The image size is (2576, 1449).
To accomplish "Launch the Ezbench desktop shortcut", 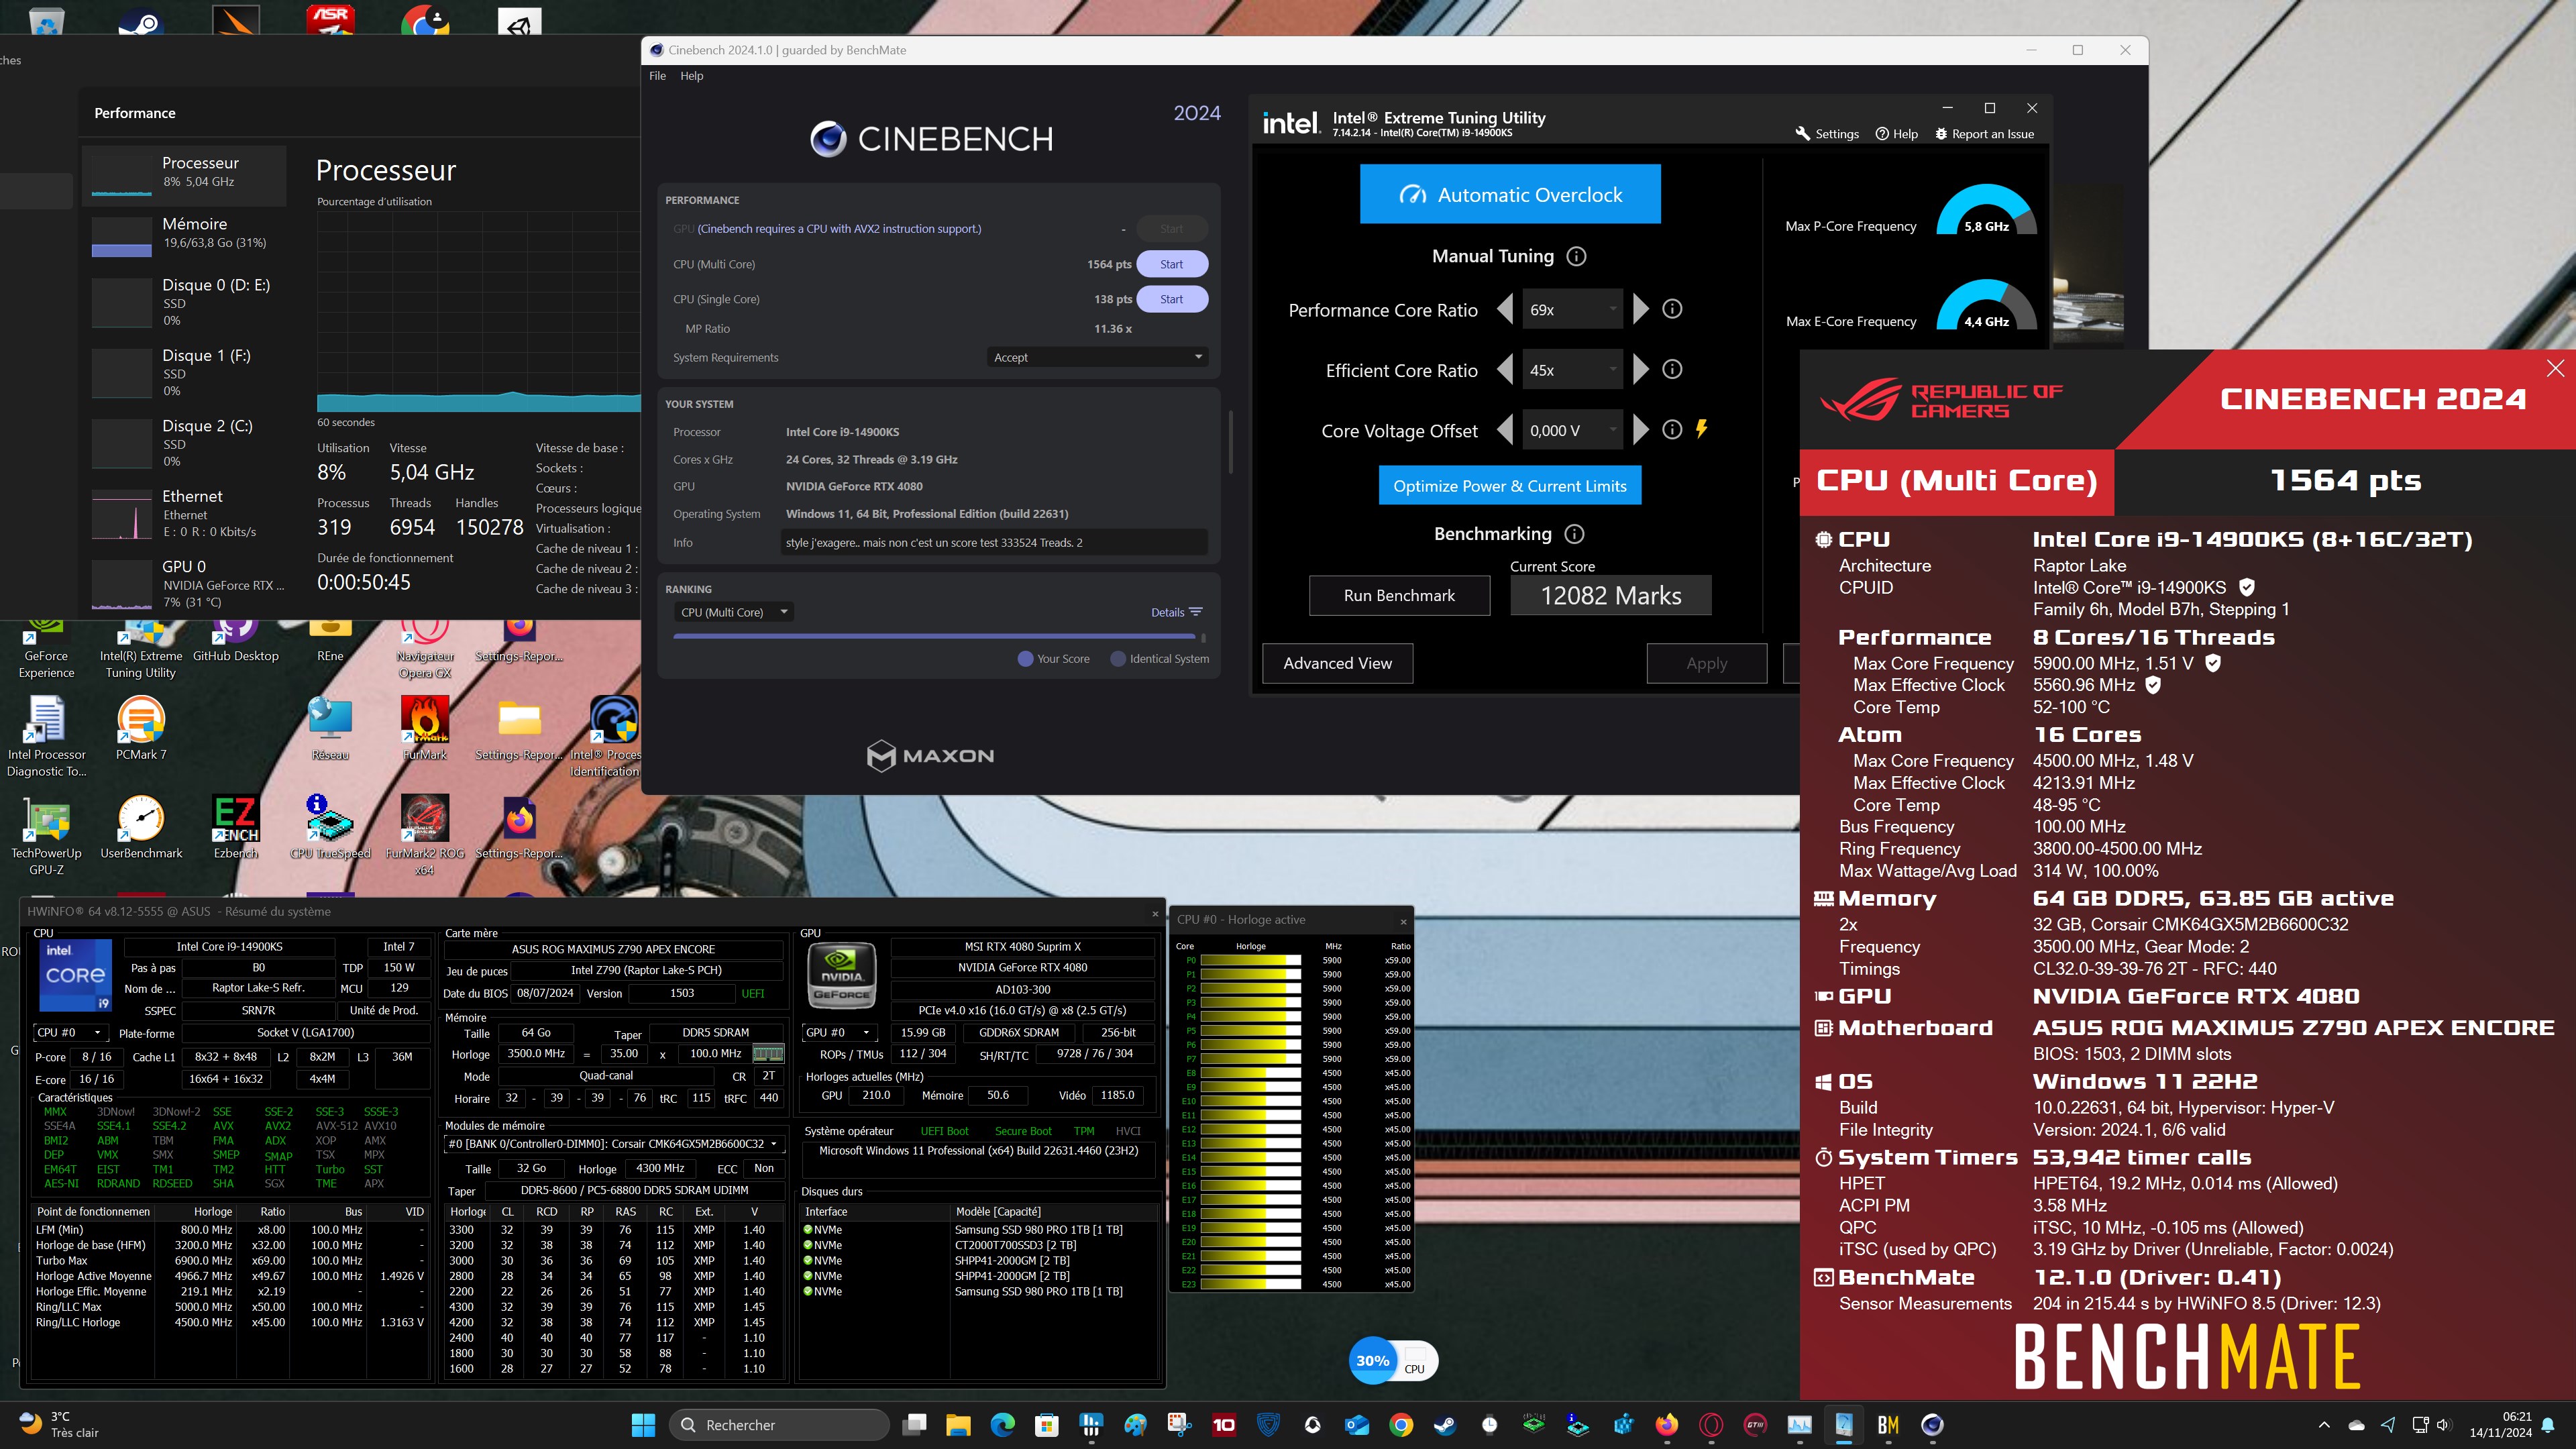I will (235, 827).
